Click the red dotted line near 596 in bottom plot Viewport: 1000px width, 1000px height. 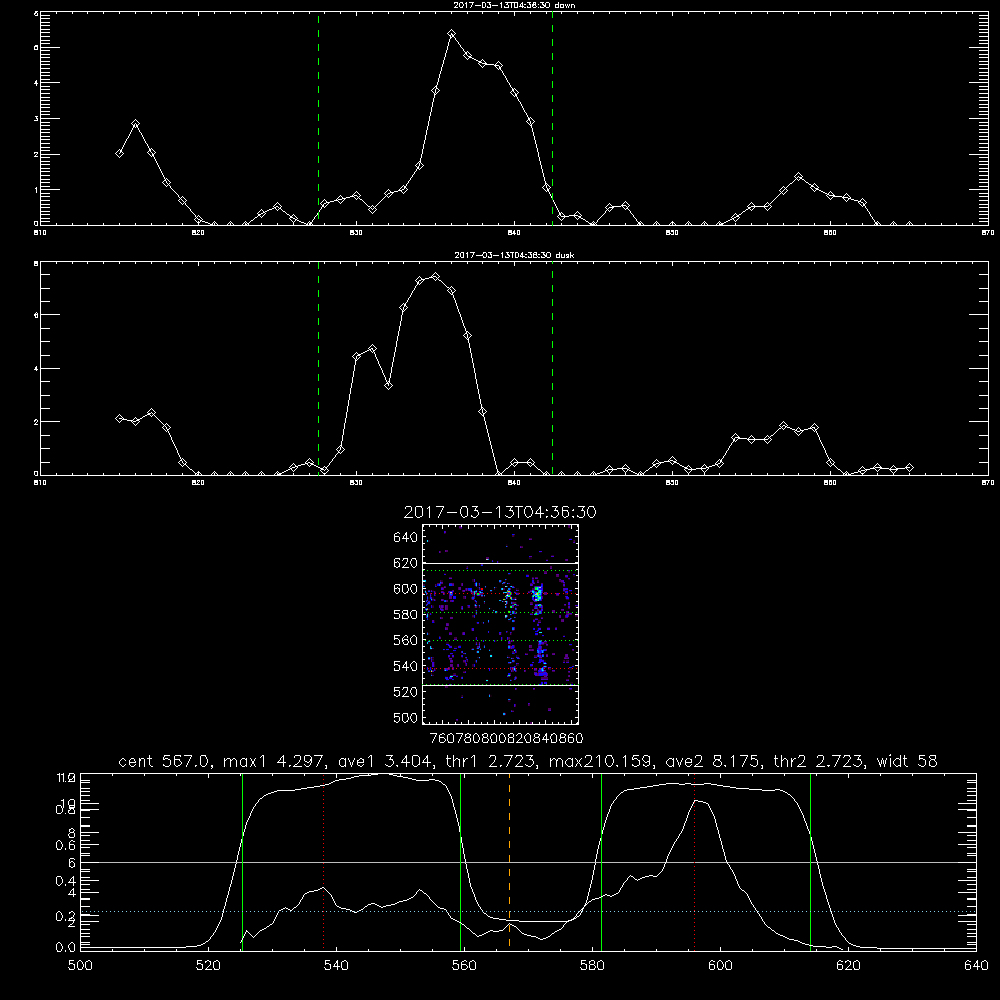695,861
